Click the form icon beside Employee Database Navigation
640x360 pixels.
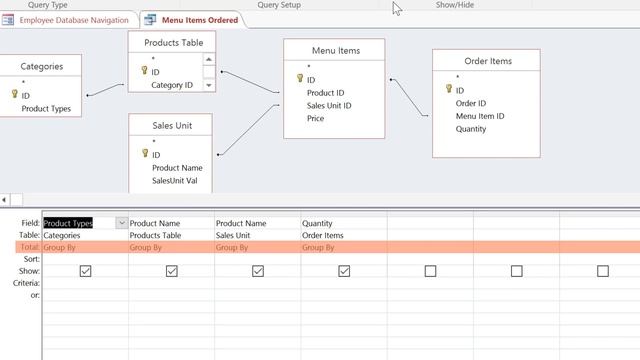pos(8,20)
